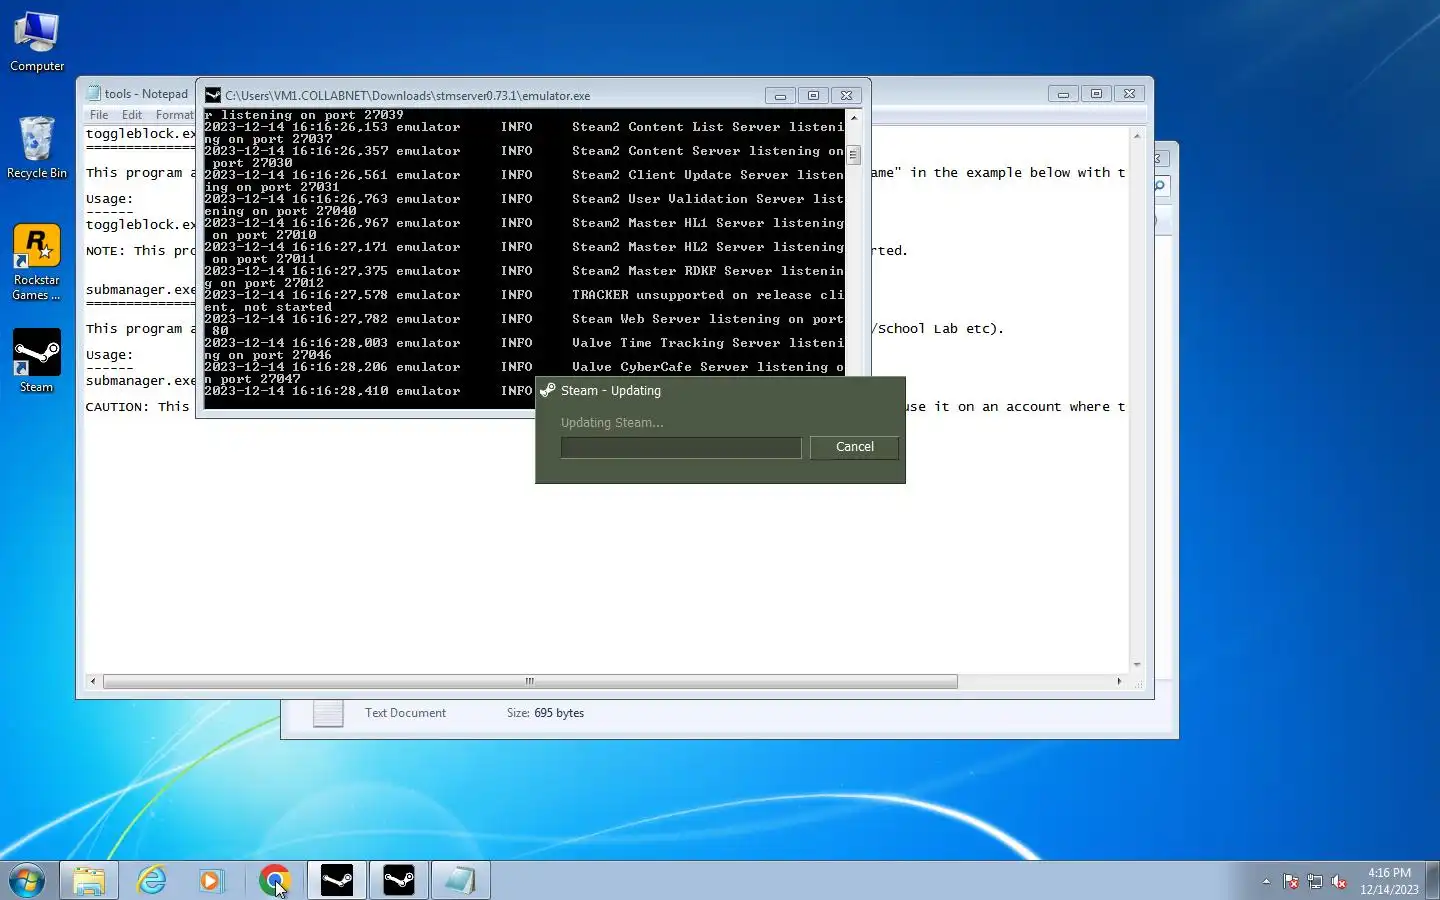Click the "Text Document" type label in Explorer
This screenshot has width=1440, height=900.
tap(405, 713)
